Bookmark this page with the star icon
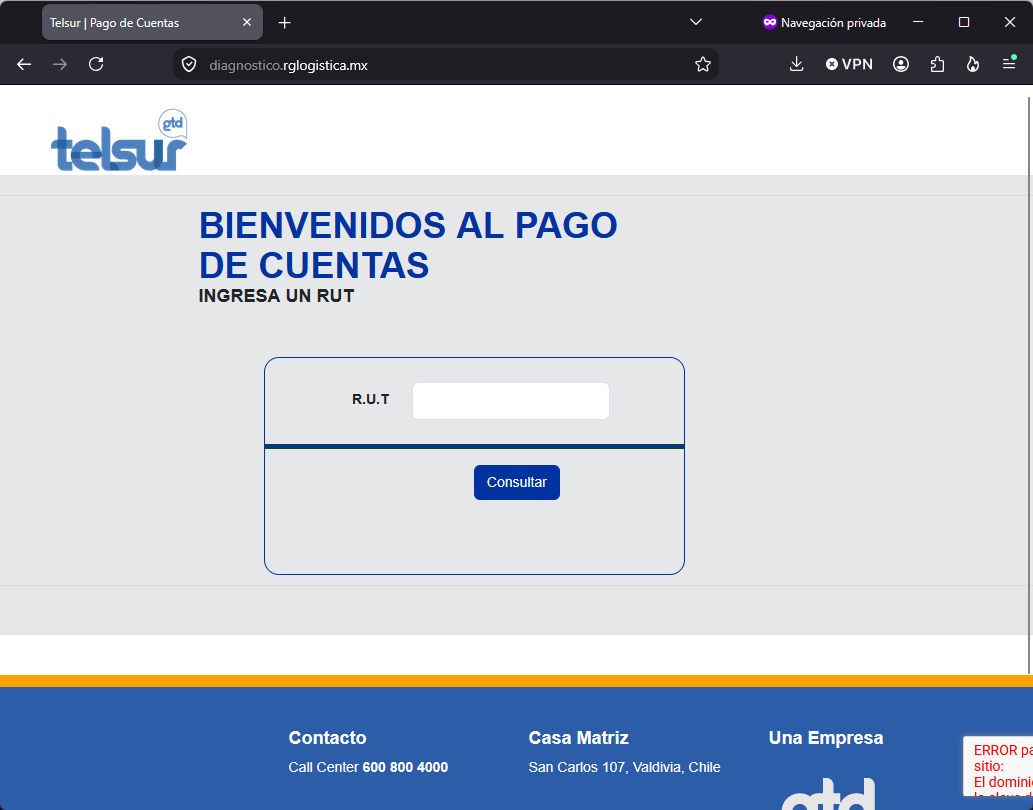The height and width of the screenshot is (810, 1033). click(x=703, y=65)
